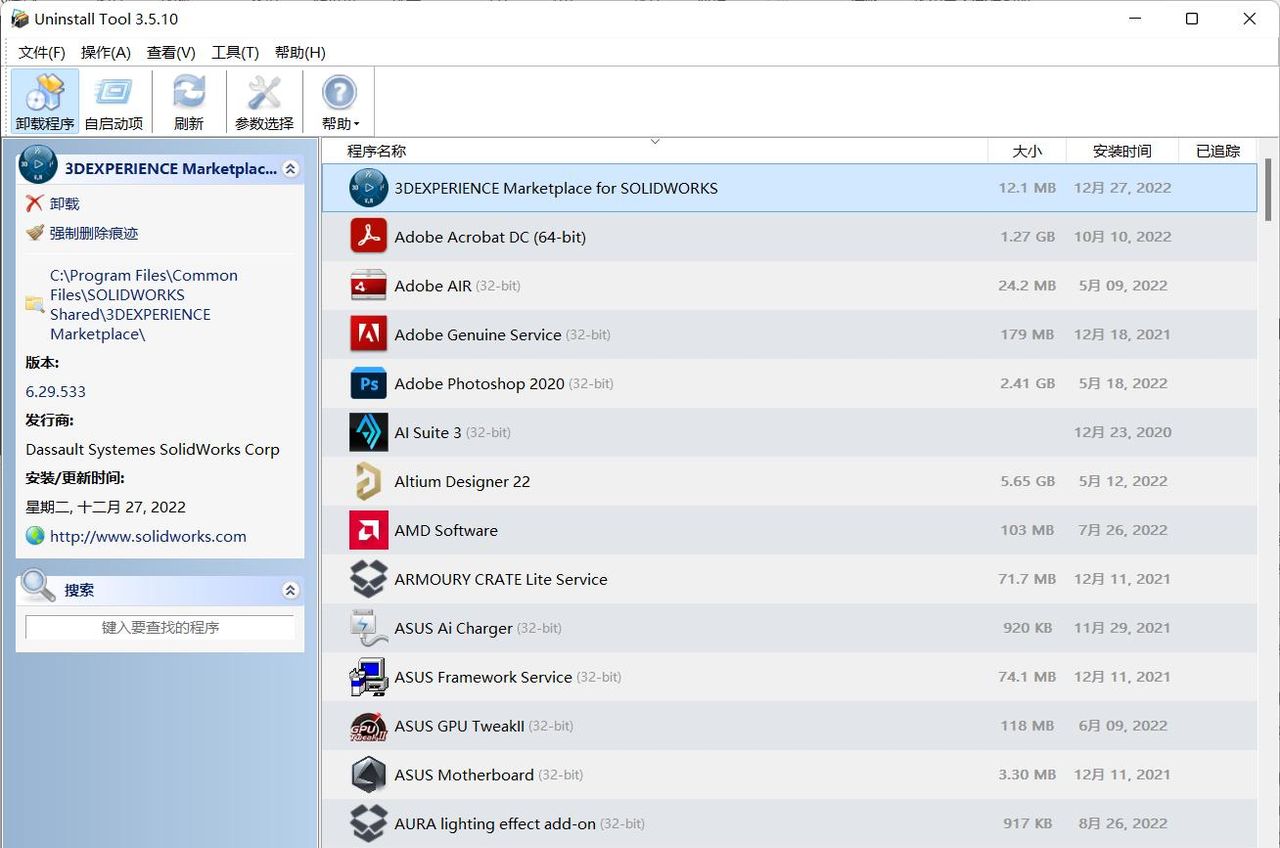Click the folder icon beside install path
The image size is (1280, 848).
[35, 304]
